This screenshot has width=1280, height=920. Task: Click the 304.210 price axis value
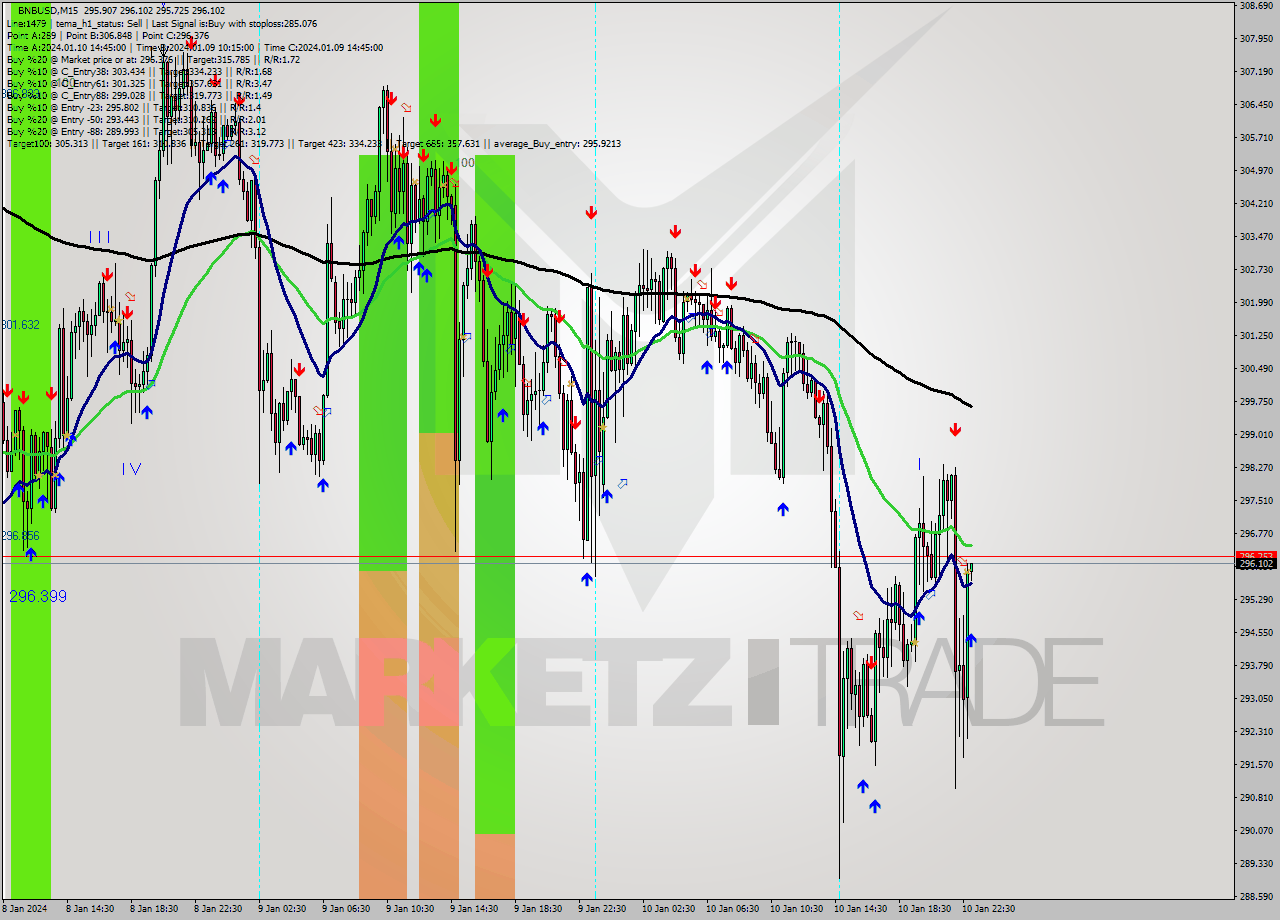point(1256,204)
